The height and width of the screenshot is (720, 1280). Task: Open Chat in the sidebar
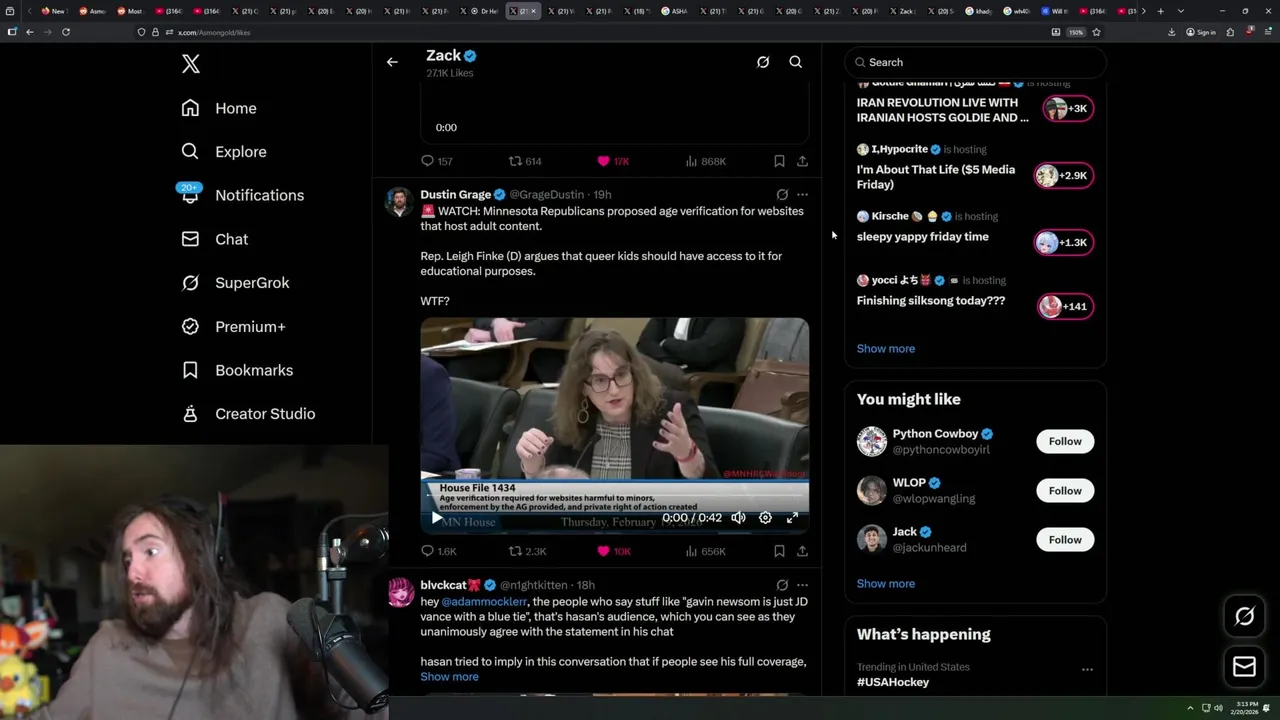click(215, 239)
